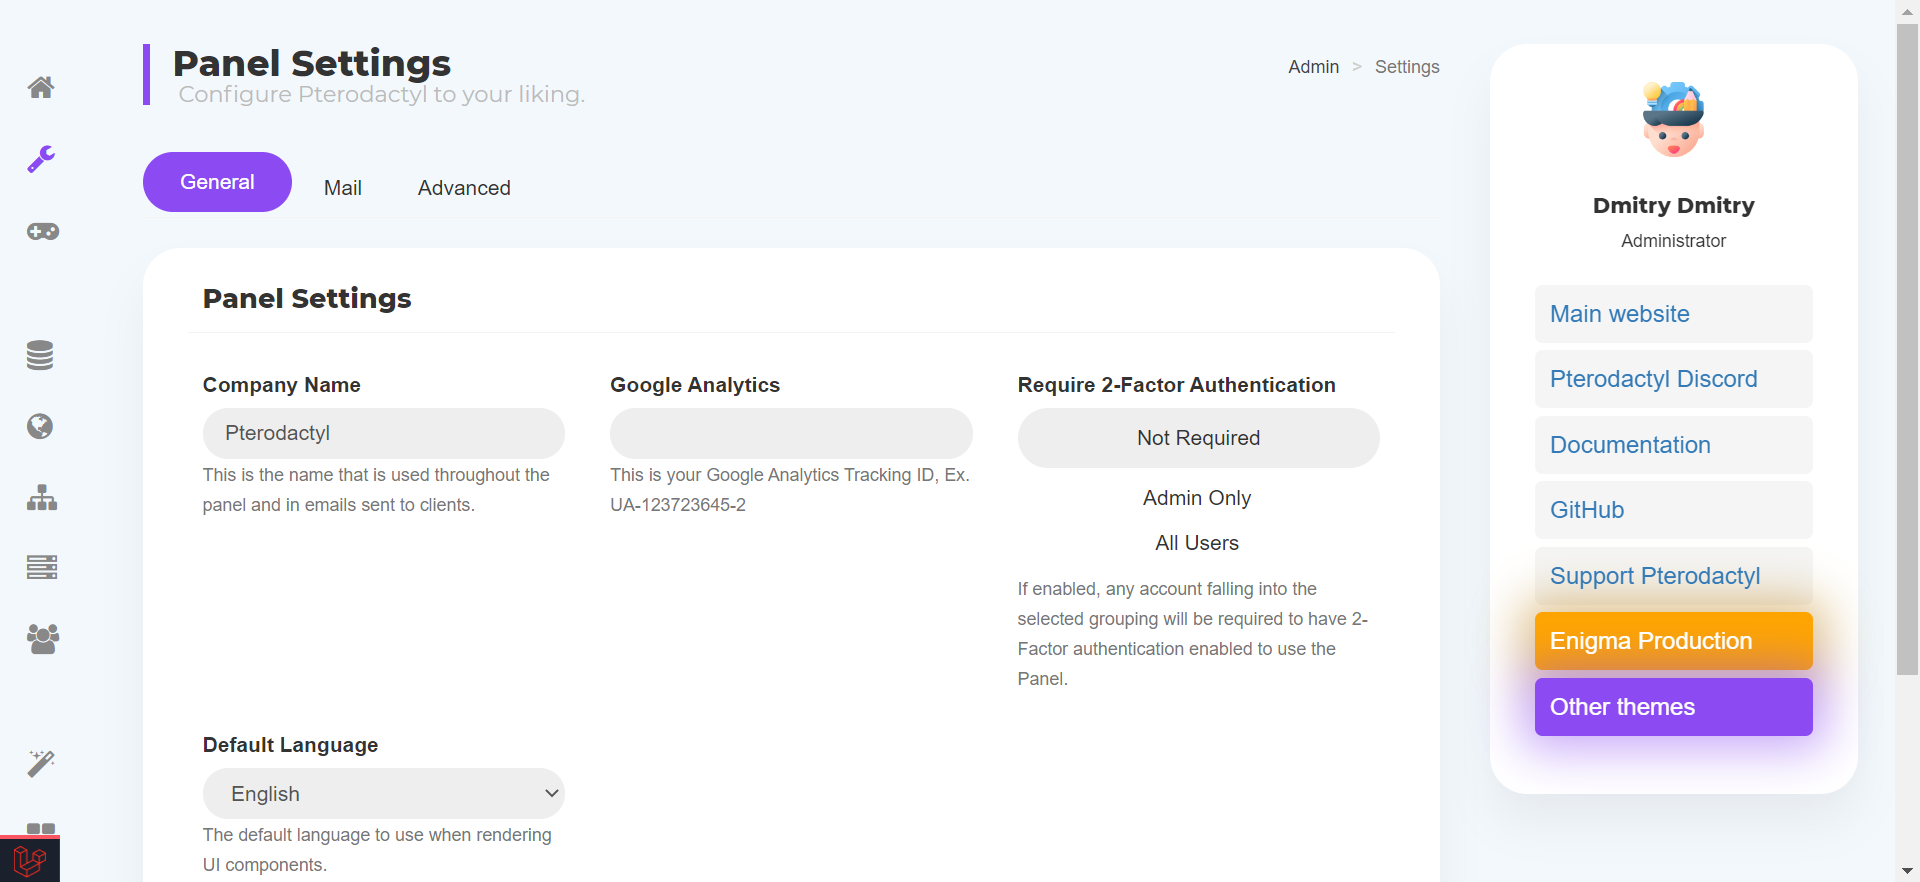The image size is (1920, 882).
Task: Open locations via the globe icon
Action: click(x=40, y=427)
